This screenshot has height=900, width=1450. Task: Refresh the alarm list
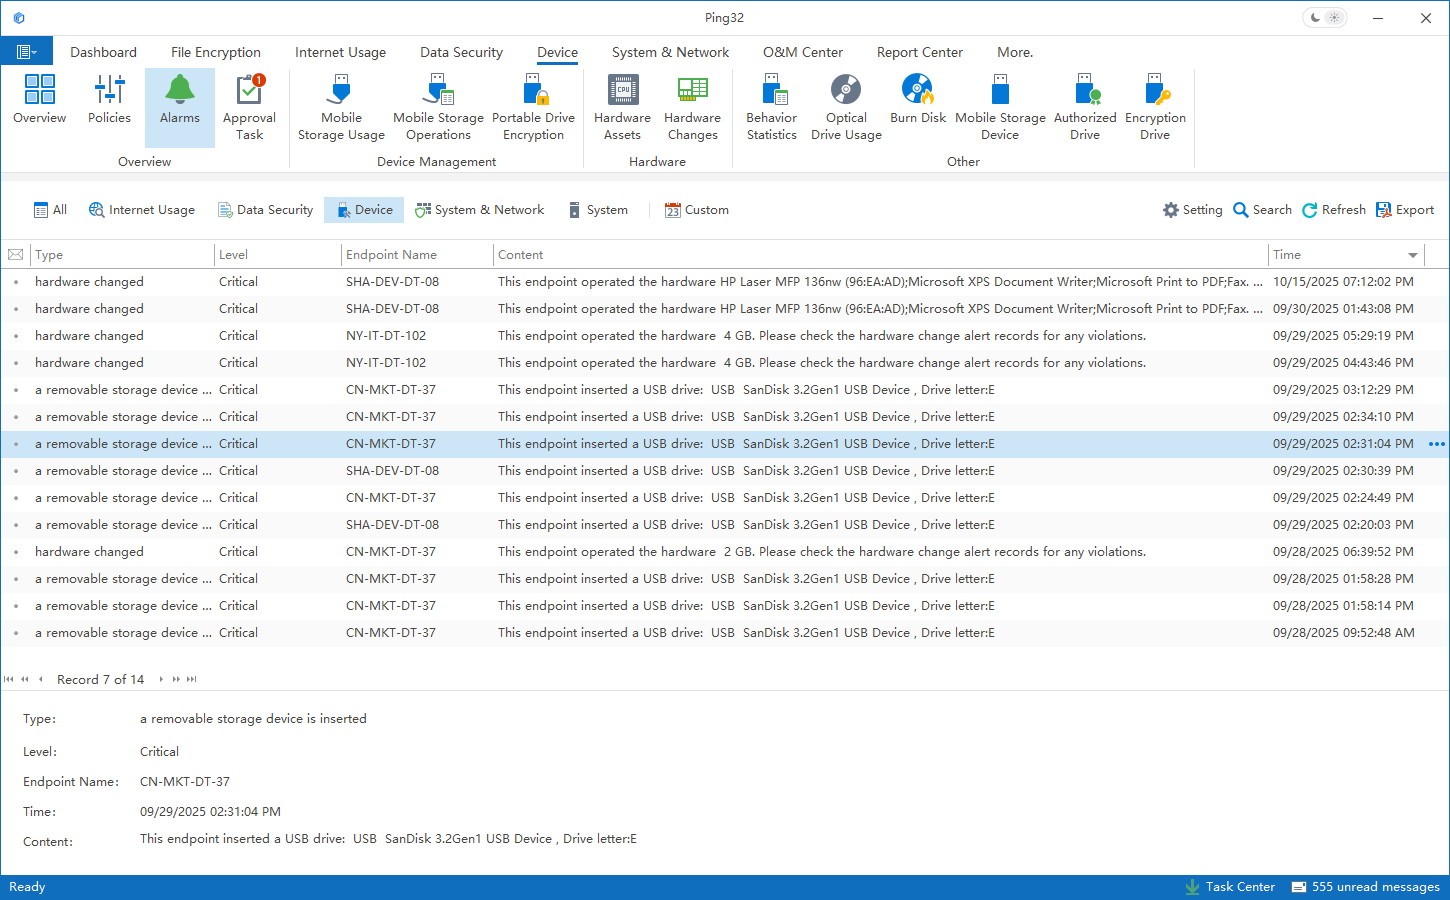(1333, 210)
